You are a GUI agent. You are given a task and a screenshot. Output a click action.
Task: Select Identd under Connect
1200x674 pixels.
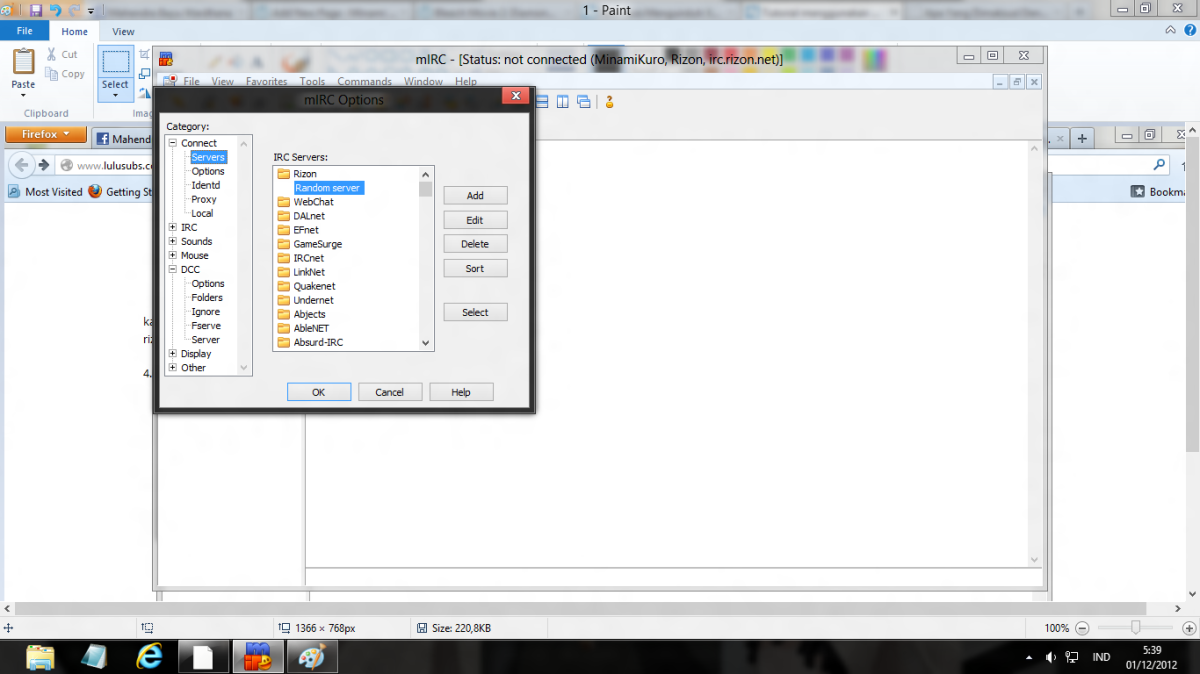[x=206, y=185]
